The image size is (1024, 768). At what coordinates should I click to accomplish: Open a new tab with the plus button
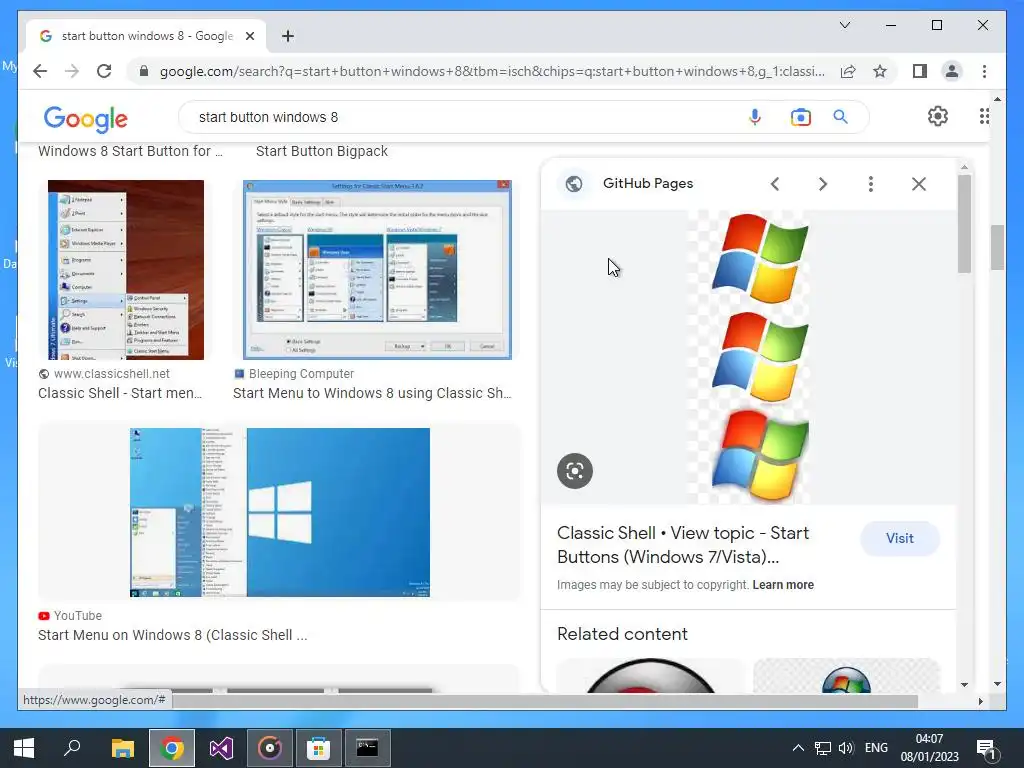pyautogui.click(x=287, y=36)
